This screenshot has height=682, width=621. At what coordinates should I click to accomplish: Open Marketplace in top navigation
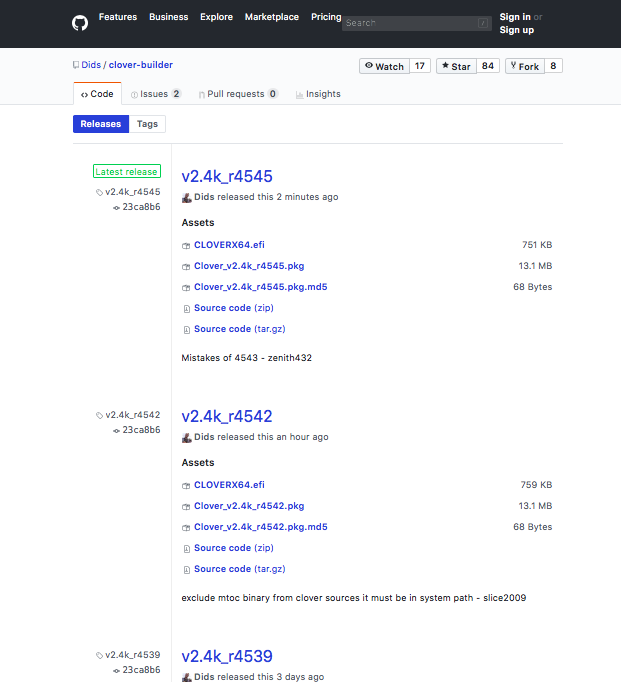pyautogui.click(x=272, y=17)
